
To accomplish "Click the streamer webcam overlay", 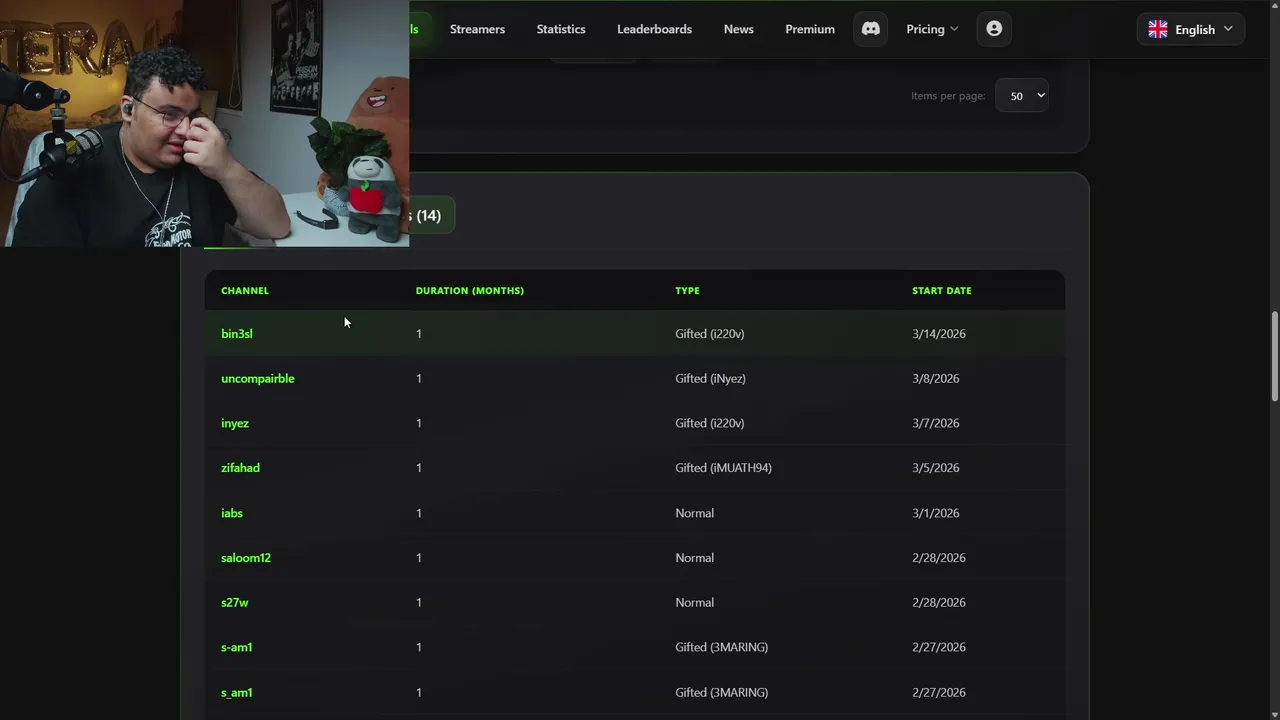I will coord(204,123).
